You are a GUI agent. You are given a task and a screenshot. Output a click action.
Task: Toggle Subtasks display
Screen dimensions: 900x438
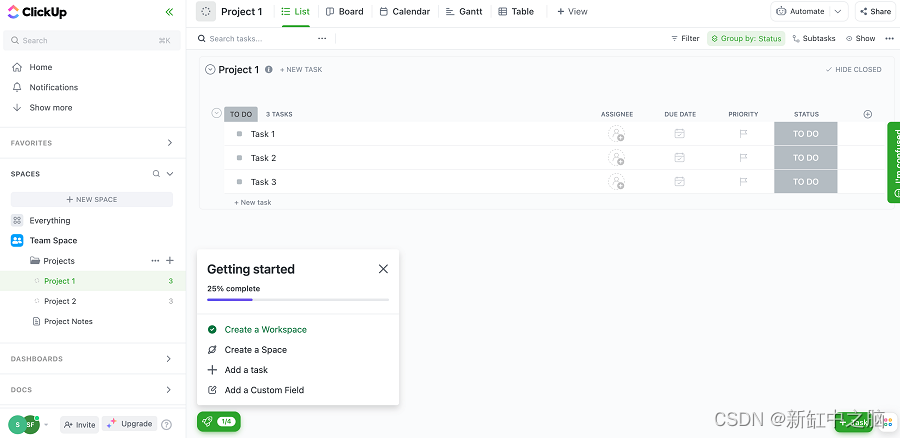814,39
